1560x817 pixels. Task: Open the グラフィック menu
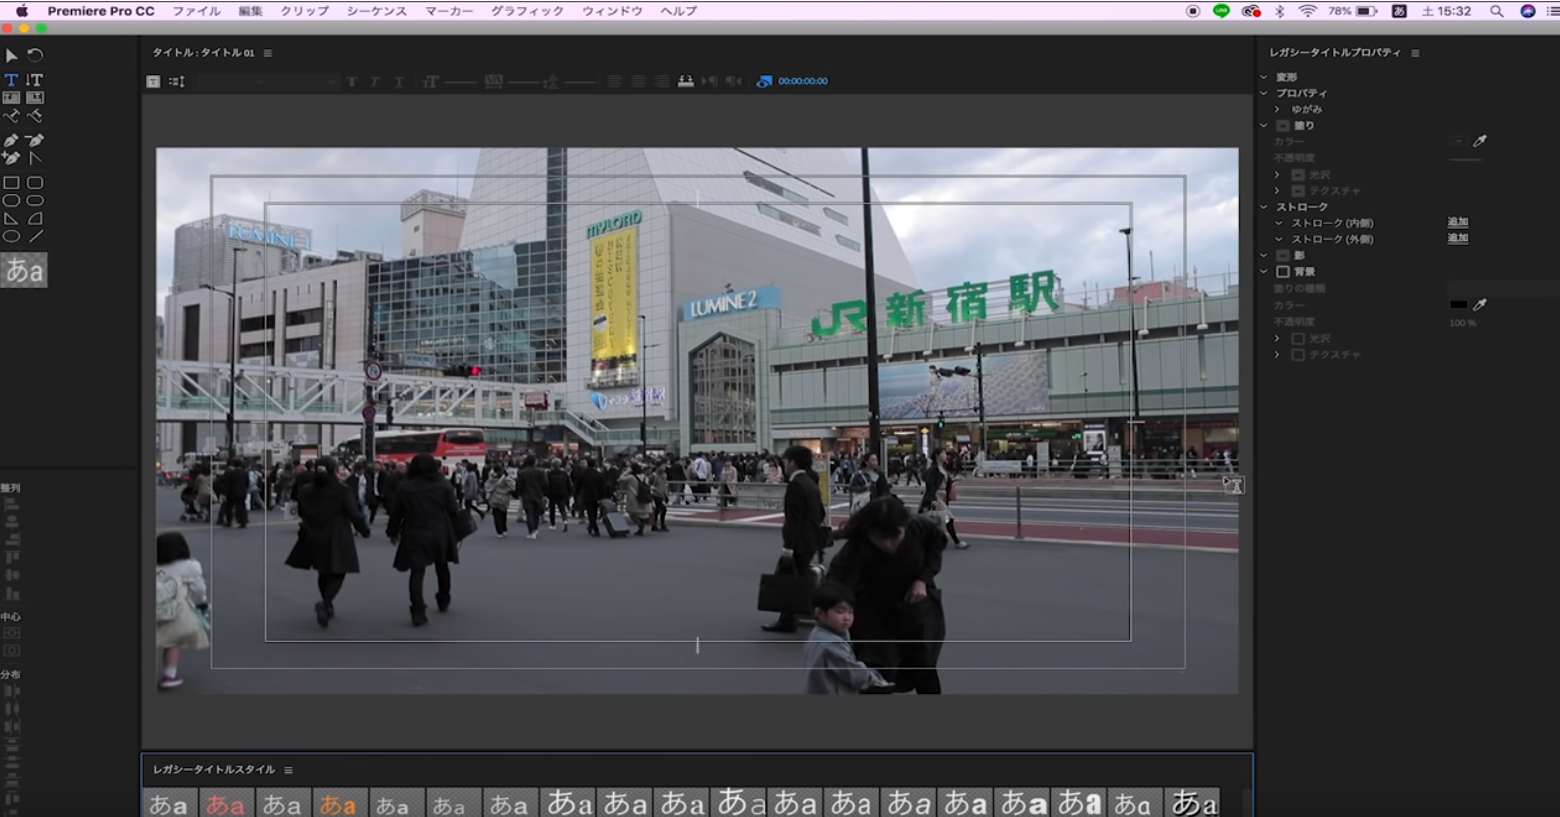pos(527,11)
